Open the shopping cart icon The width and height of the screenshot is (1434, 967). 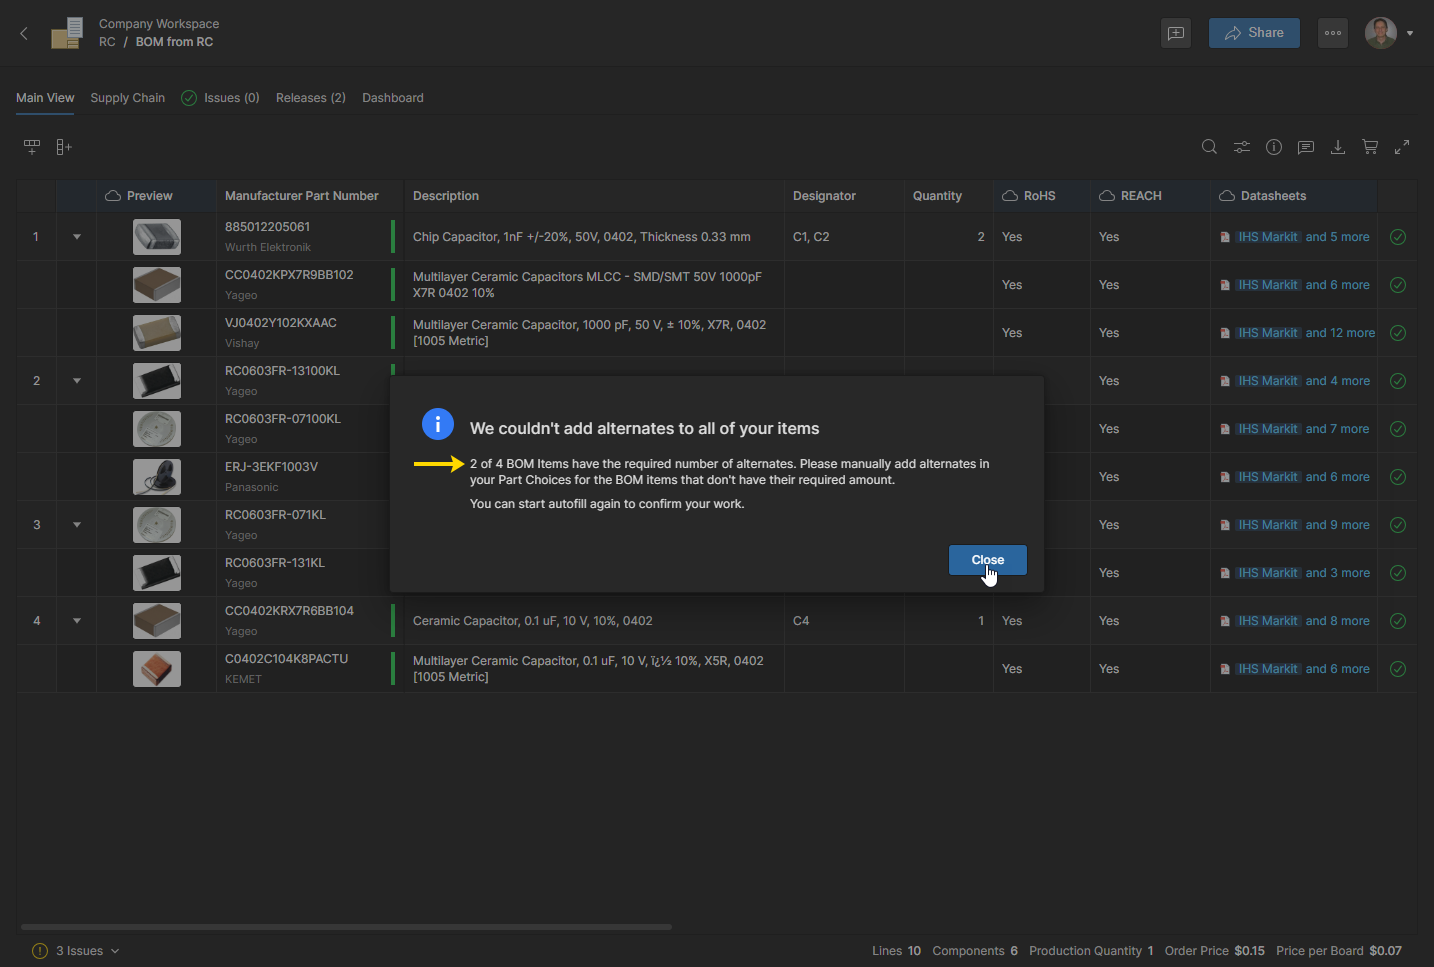pos(1370,147)
